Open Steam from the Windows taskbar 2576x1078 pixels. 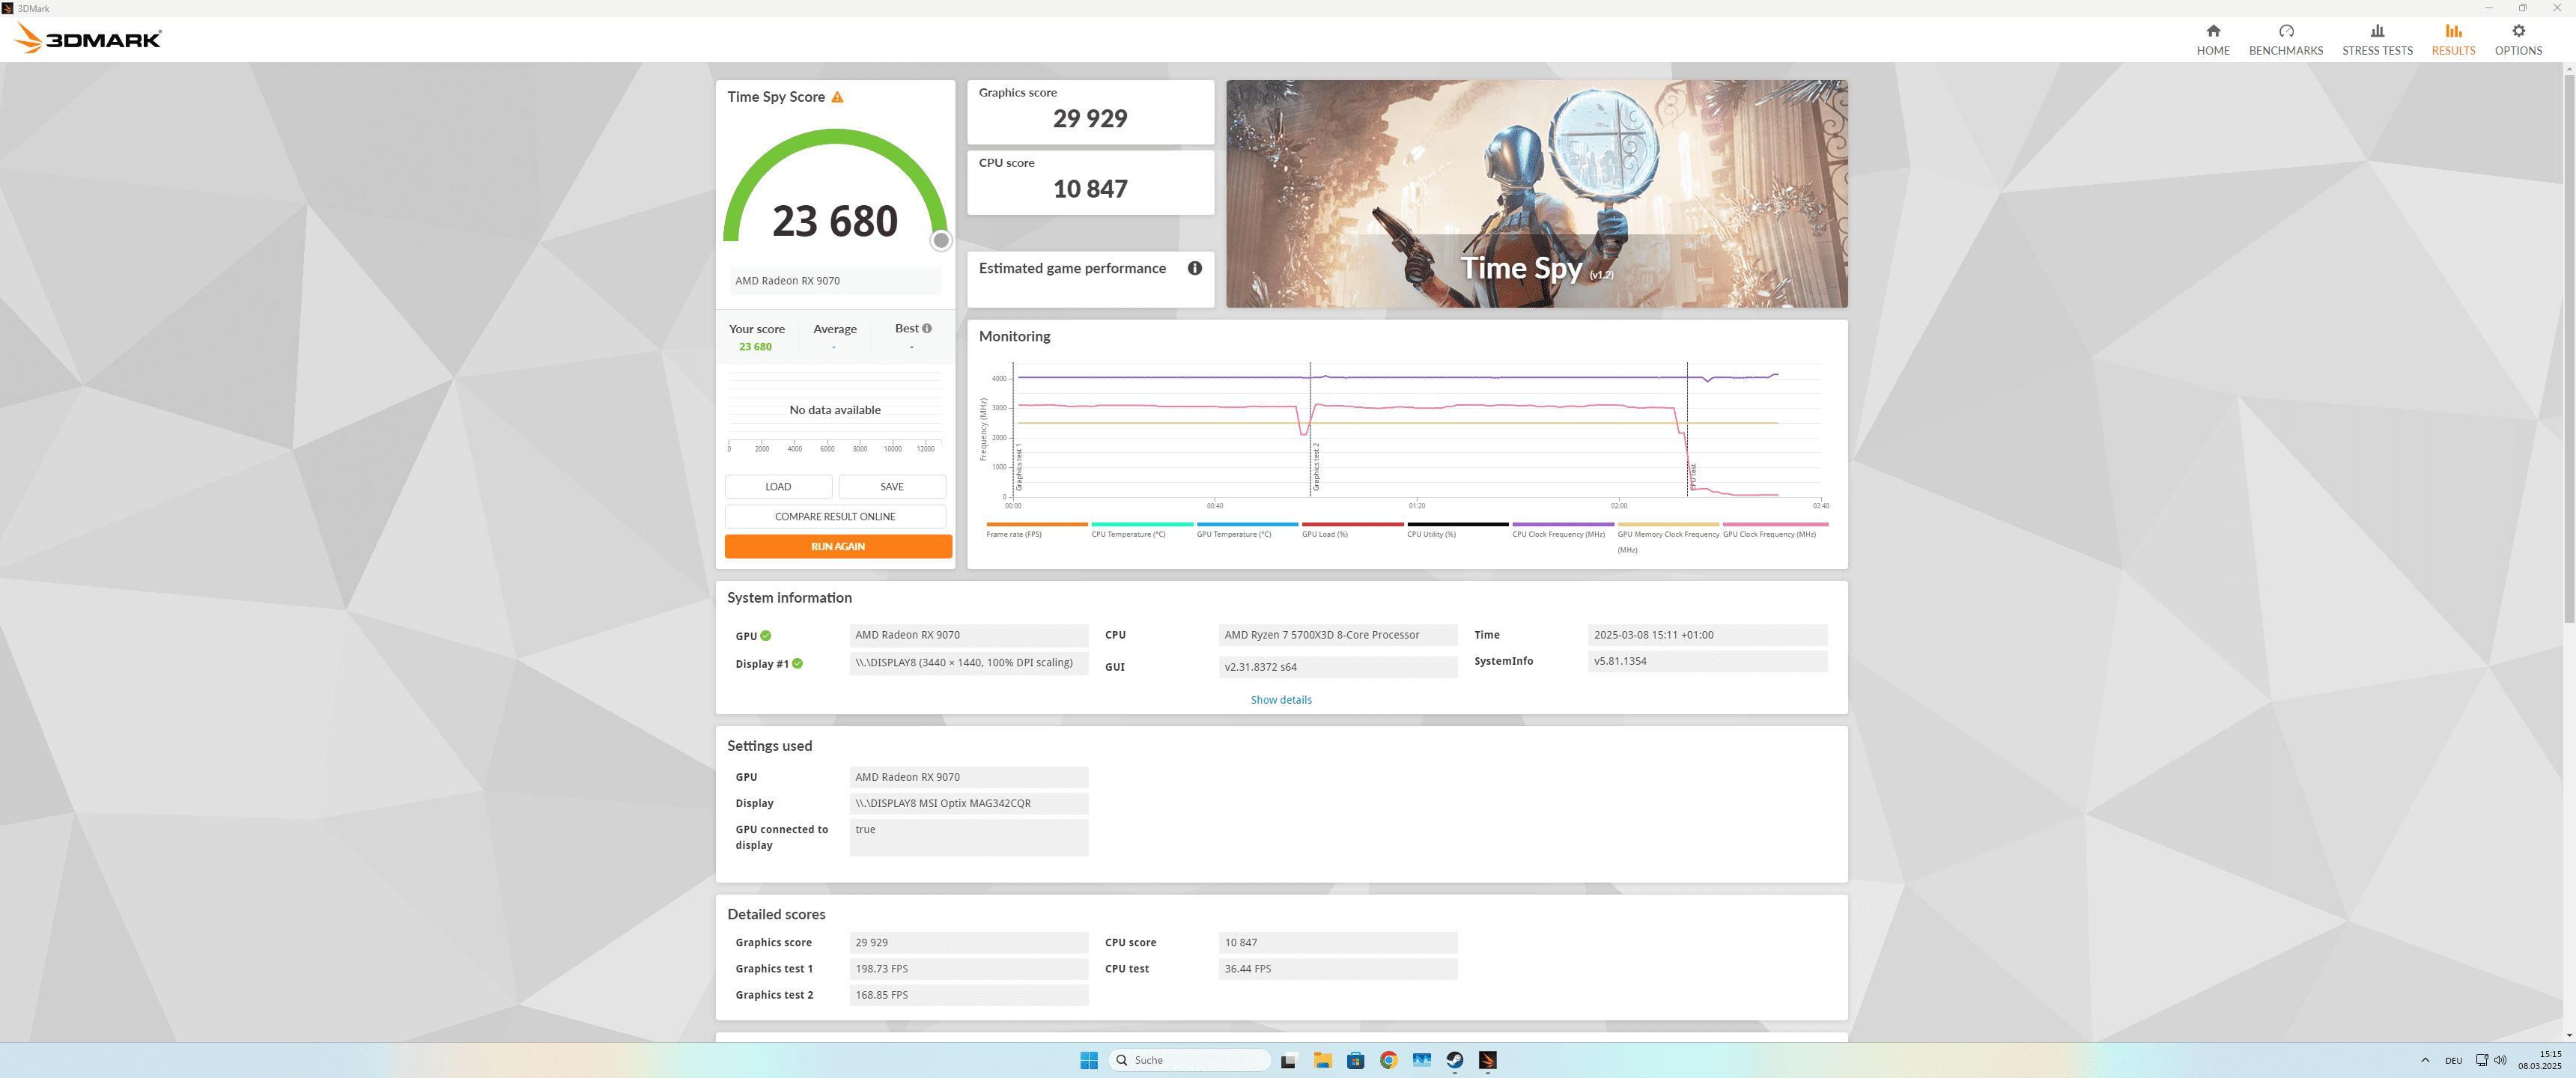(1454, 1060)
